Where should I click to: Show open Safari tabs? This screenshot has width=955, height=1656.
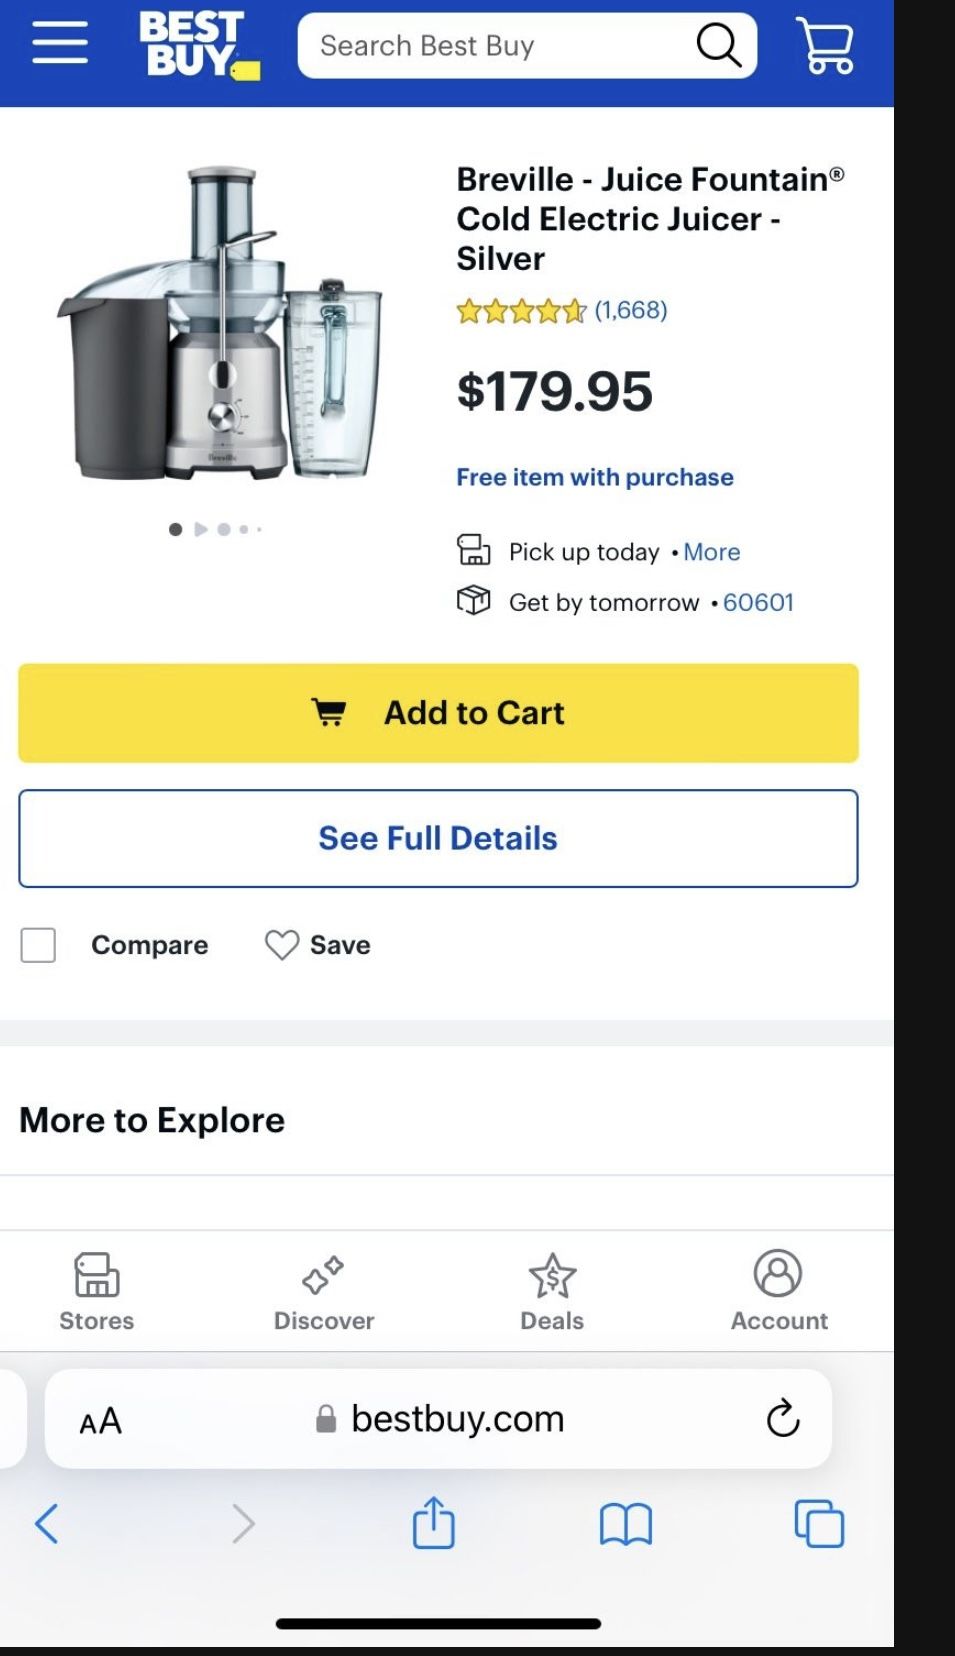click(819, 1524)
